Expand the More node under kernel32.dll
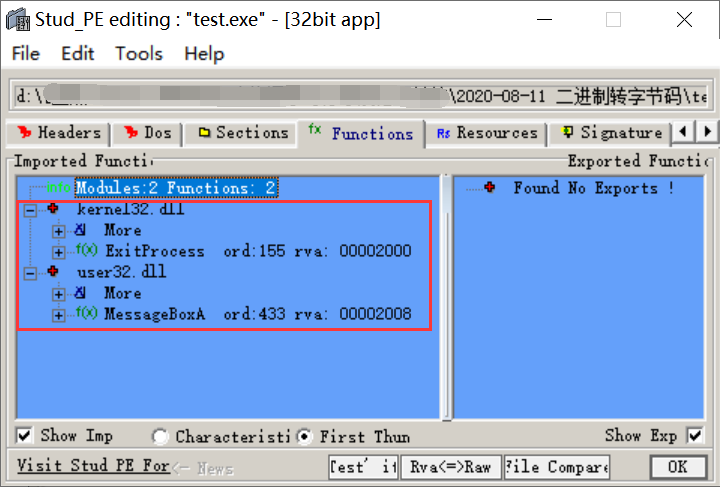720x487 pixels. click(x=58, y=231)
